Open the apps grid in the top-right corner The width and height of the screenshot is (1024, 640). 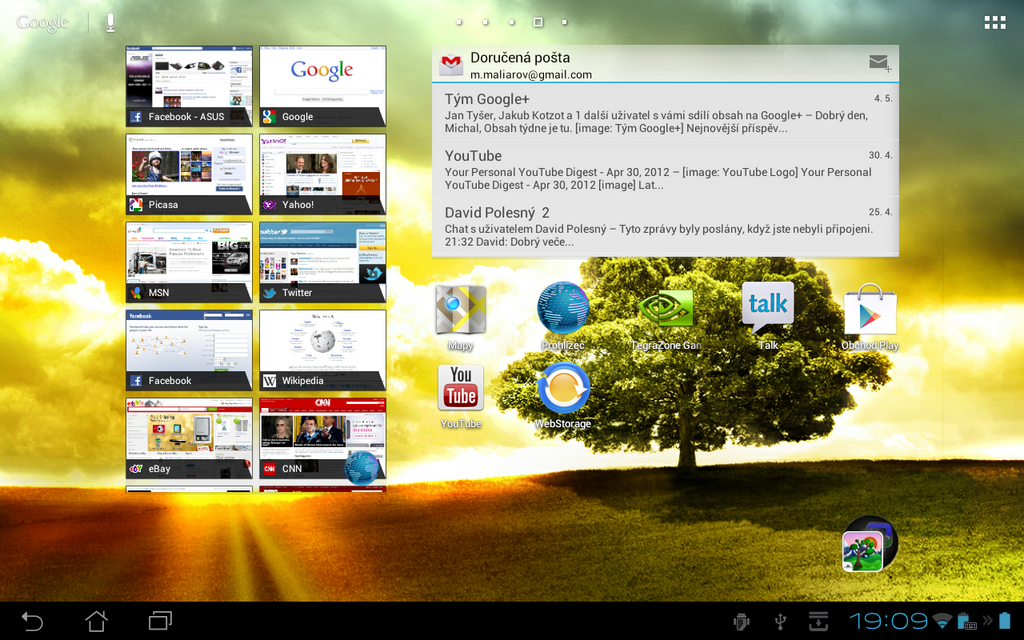pyautogui.click(x=994, y=20)
